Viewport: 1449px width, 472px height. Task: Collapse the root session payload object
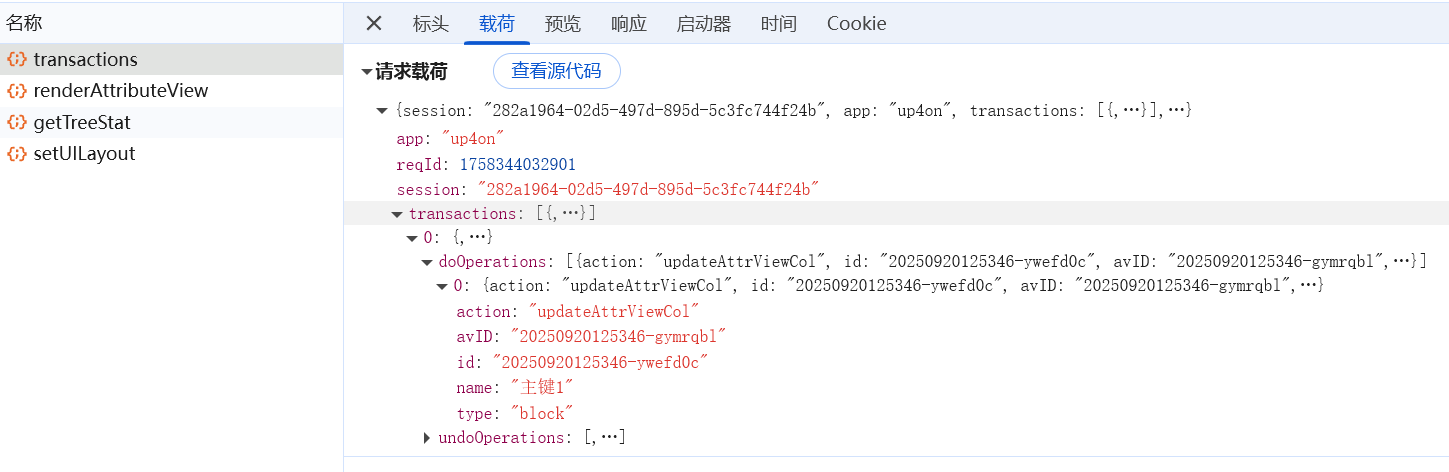point(382,111)
